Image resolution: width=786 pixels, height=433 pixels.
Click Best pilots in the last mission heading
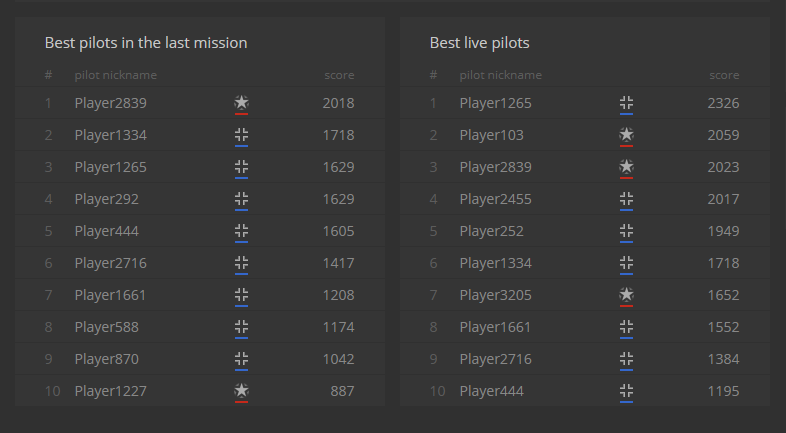click(x=146, y=43)
